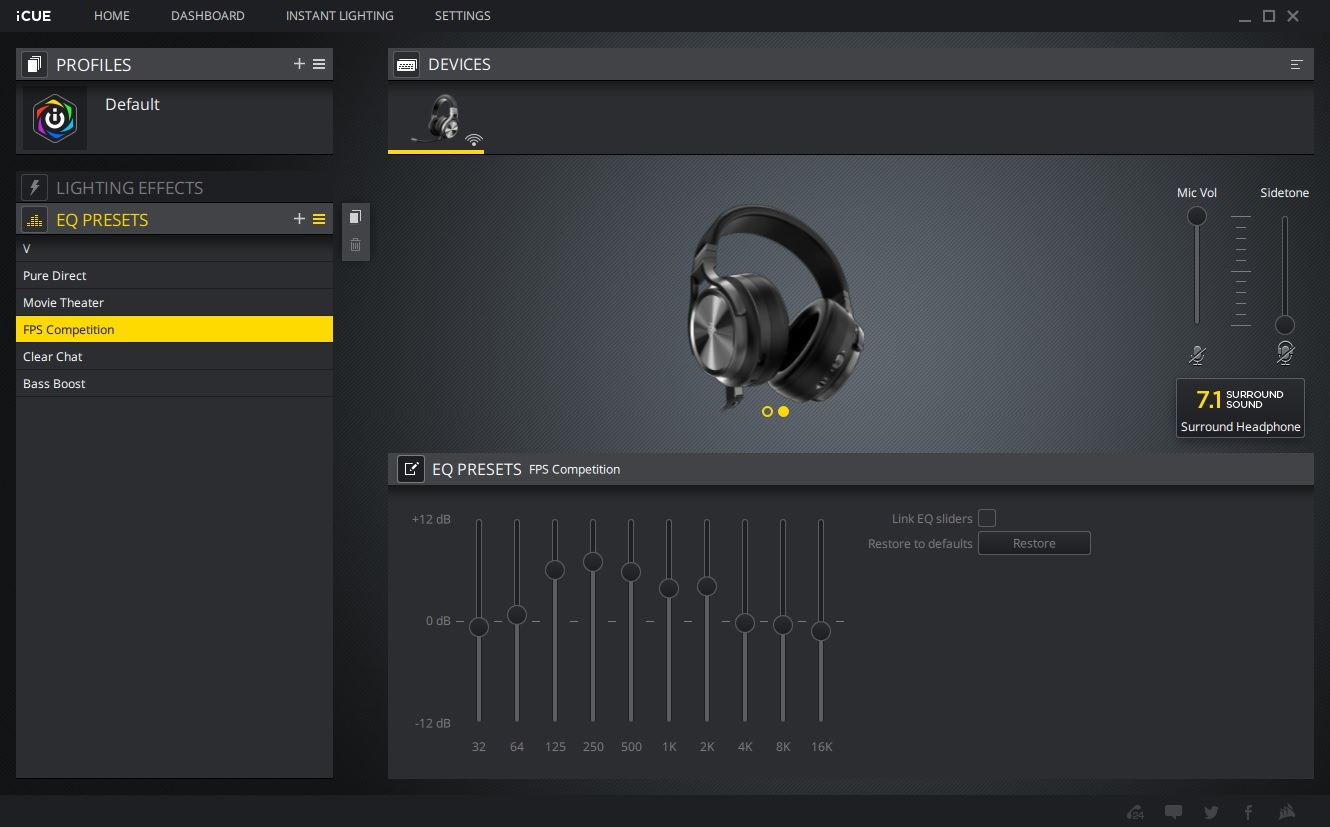Enable Link EQ sliders checkbox
The height and width of the screenshot is (827, 1330).
[987, 518]
